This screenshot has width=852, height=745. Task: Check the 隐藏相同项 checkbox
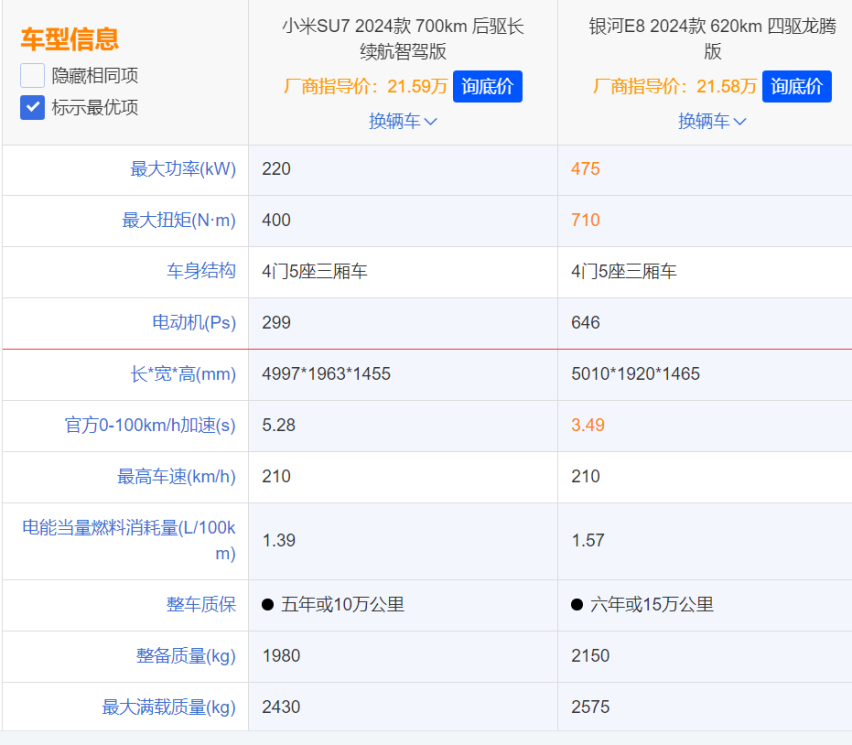32,75
